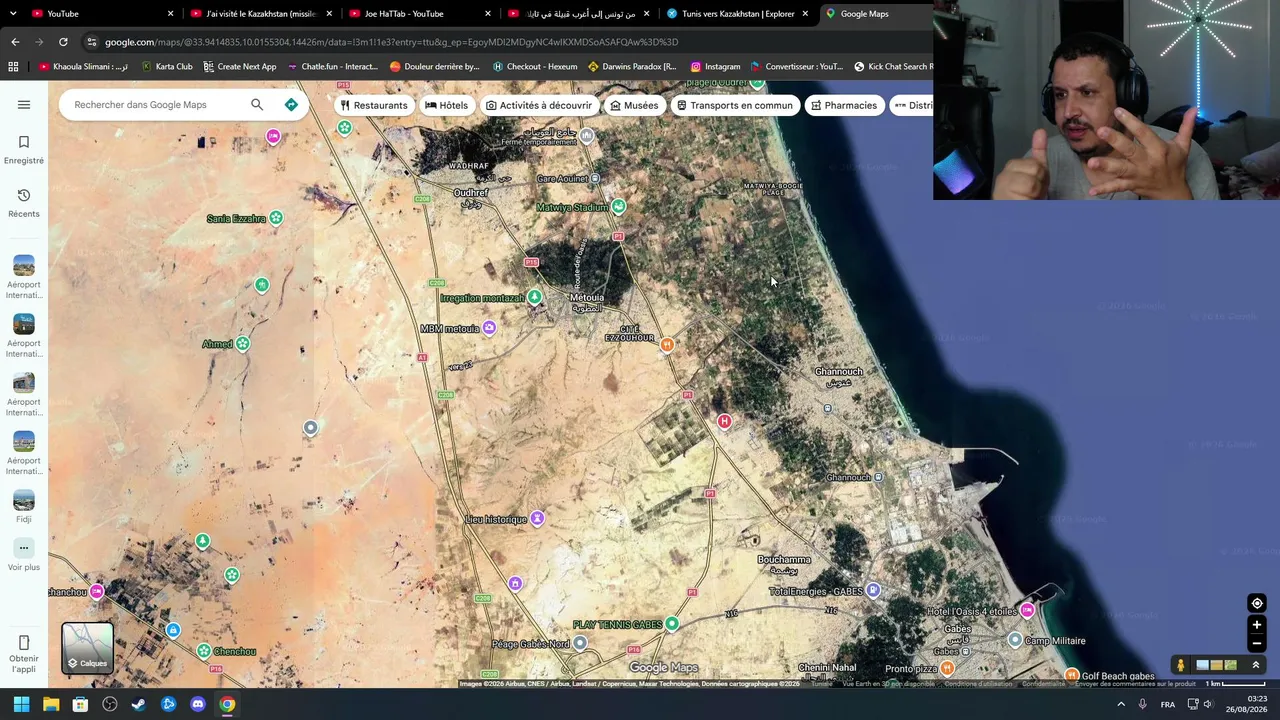Close the Joe HaTTab YouTube tab
The image size is (1280, 720).
click(x=488, y=14)
